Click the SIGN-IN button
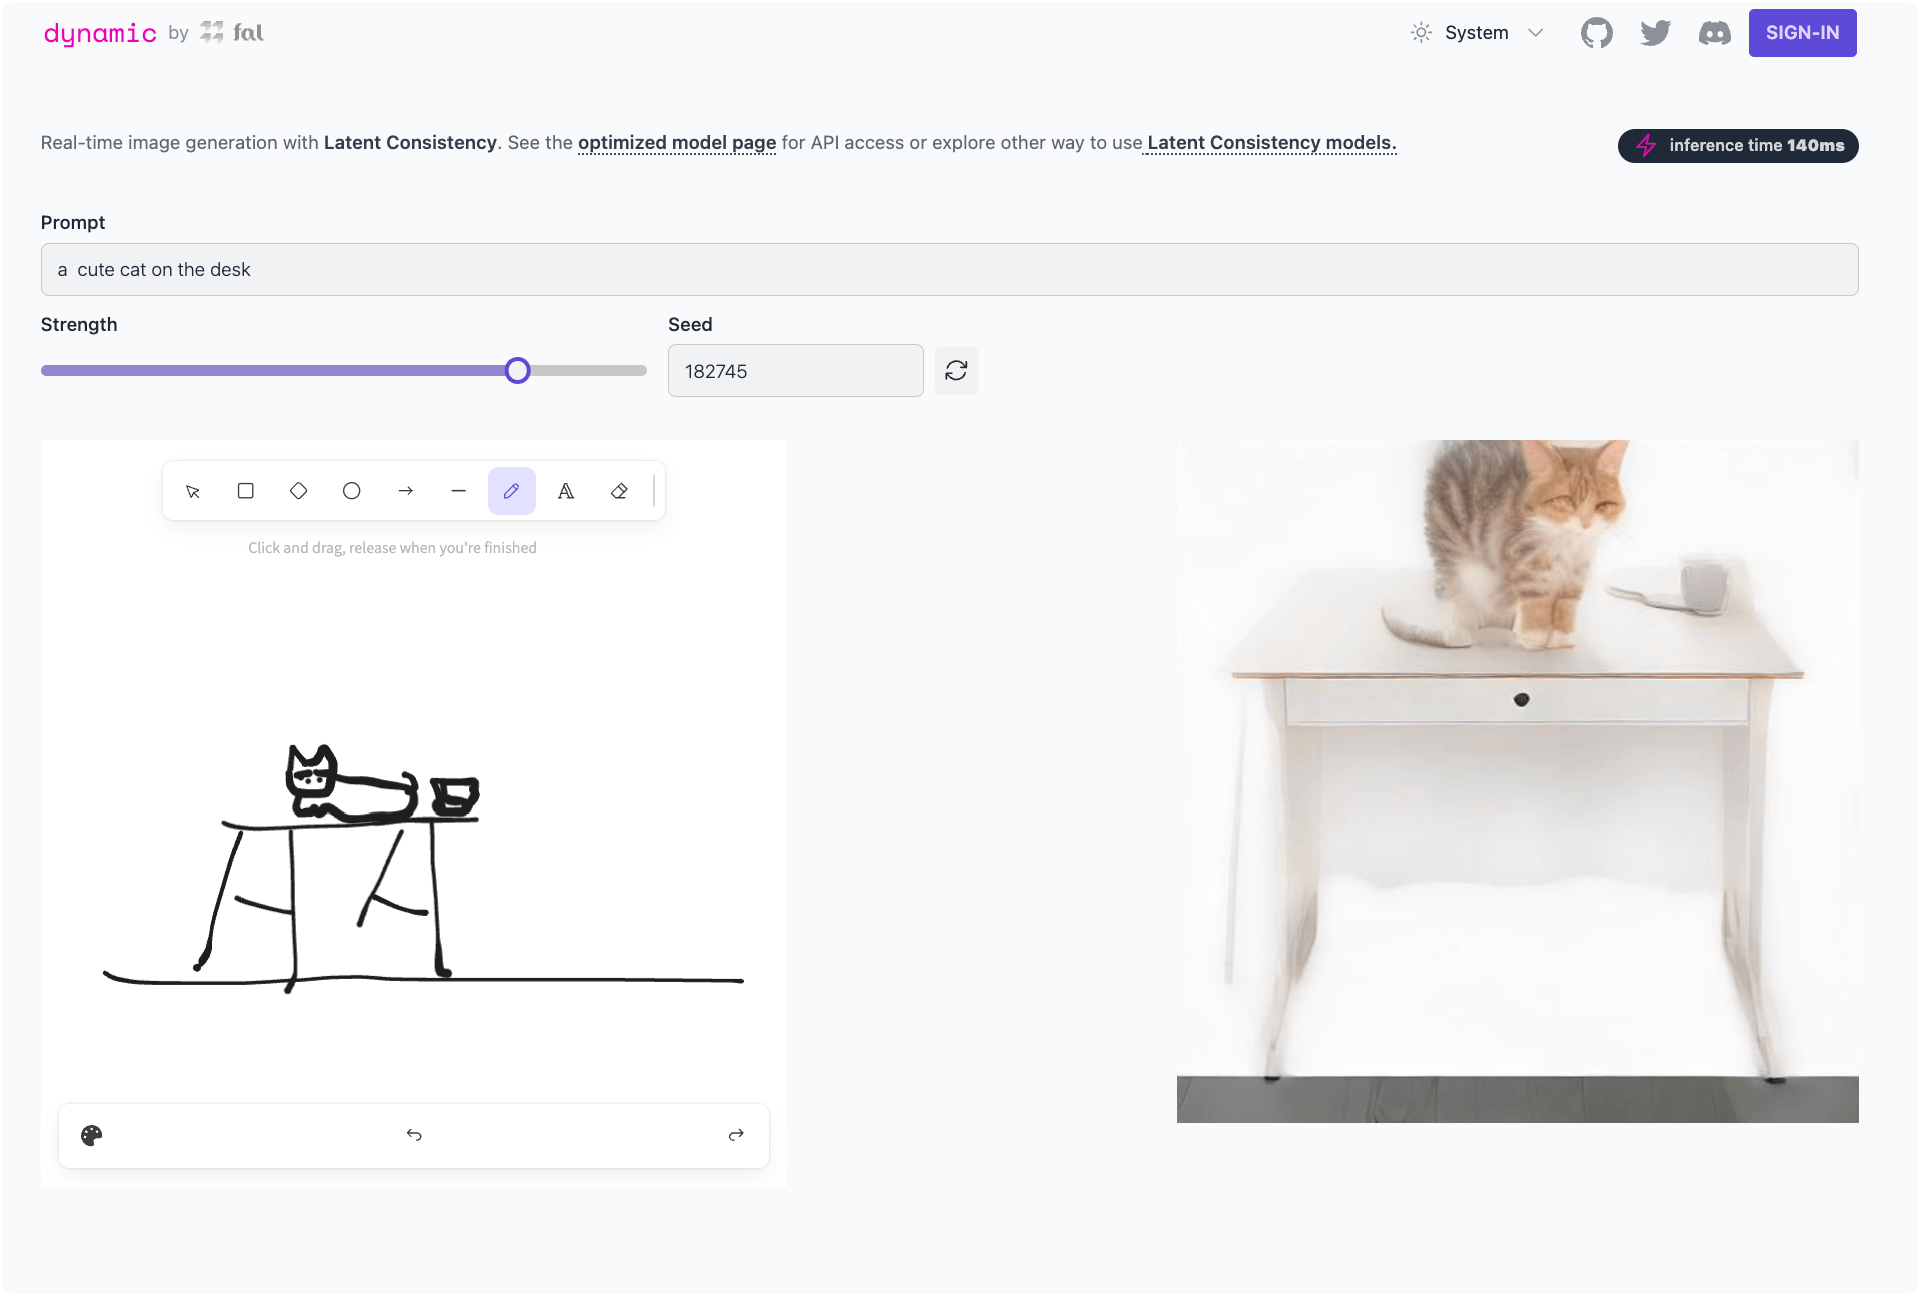1920x1296 pixels. coord(1802,32)
